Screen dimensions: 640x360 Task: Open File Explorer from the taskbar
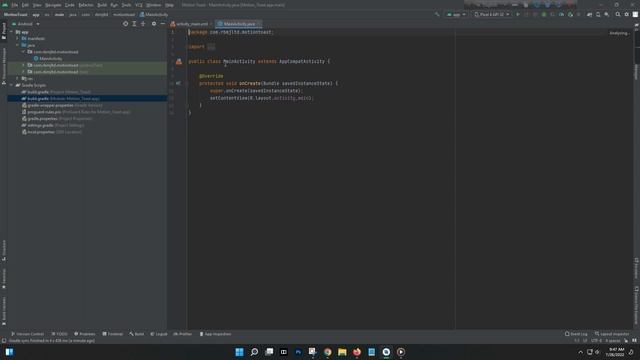coord(342,352)
